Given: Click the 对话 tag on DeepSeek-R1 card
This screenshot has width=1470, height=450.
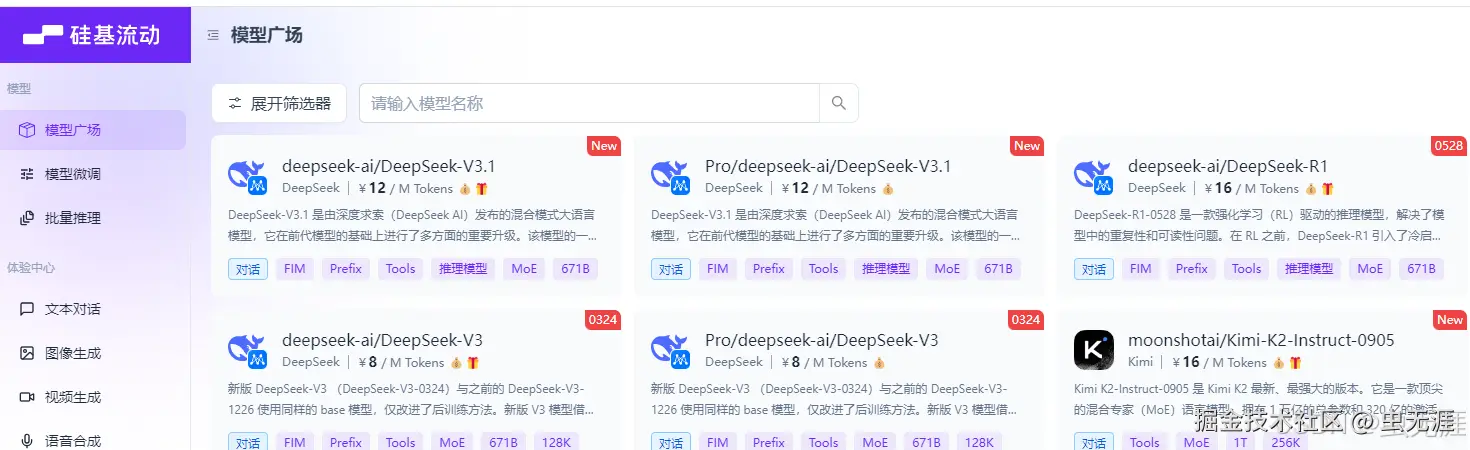Looking at the screenshot, I should 1094,269.
